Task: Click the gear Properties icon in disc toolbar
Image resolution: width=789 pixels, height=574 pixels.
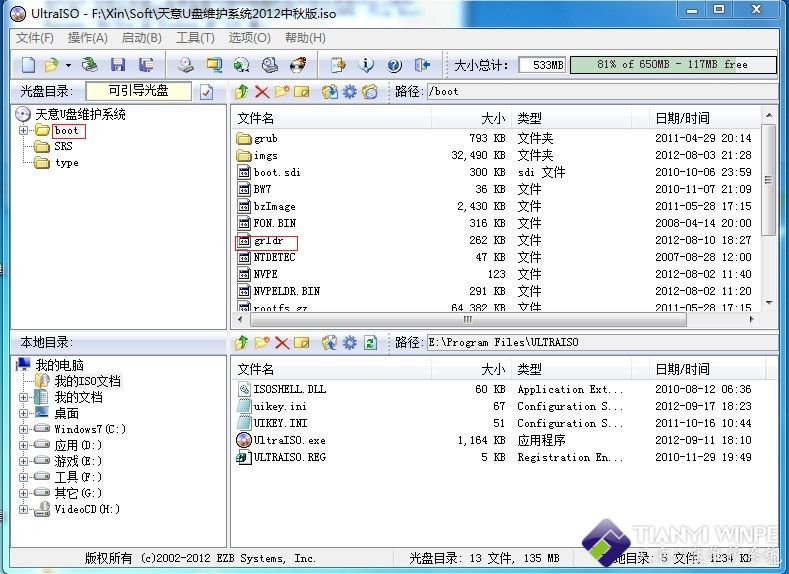Action: point(350,92)
